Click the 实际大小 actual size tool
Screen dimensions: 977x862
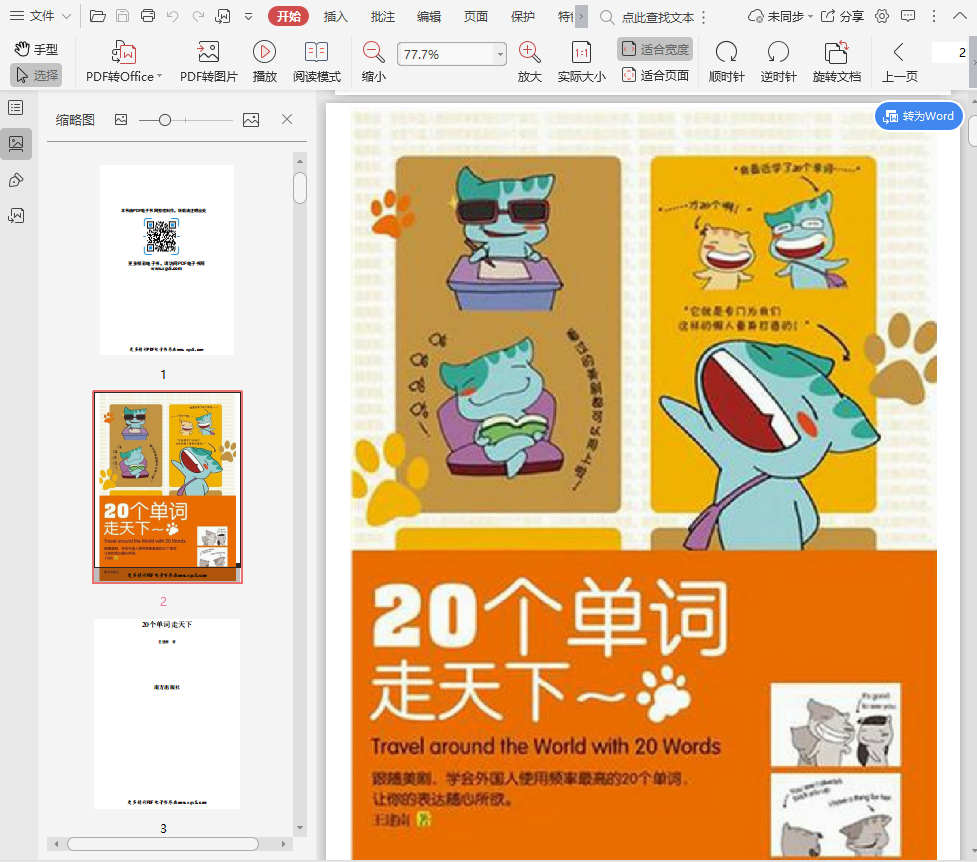tap(581, 61)
